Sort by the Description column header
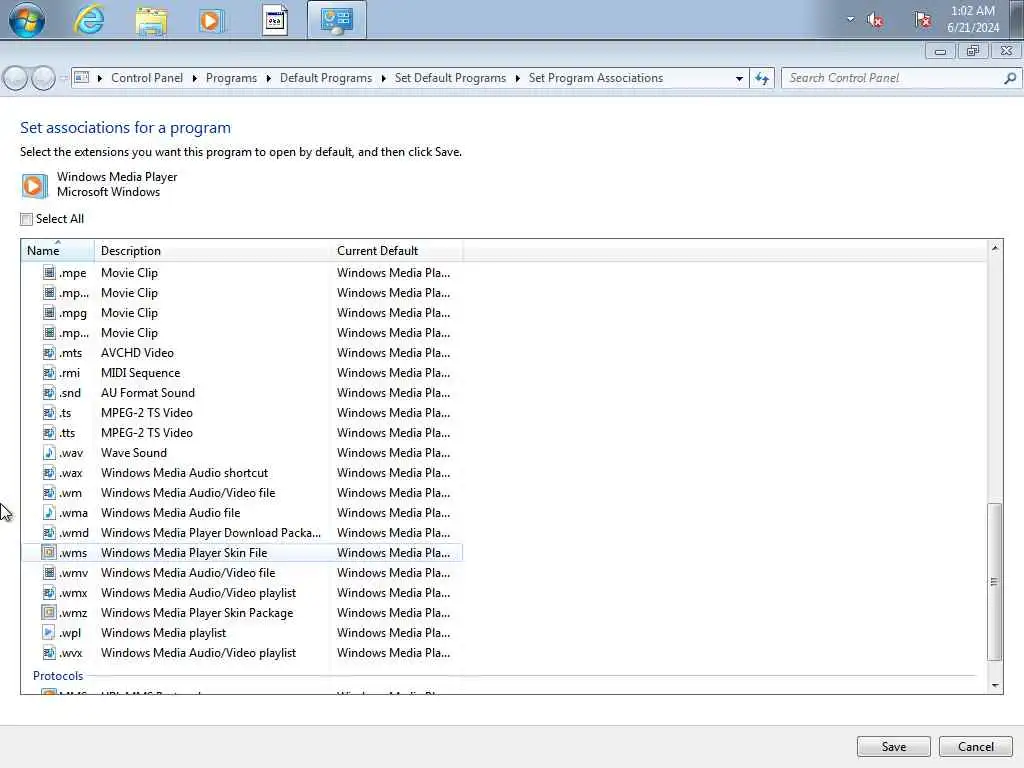1024x768 pixels. [x=213, y=251]
